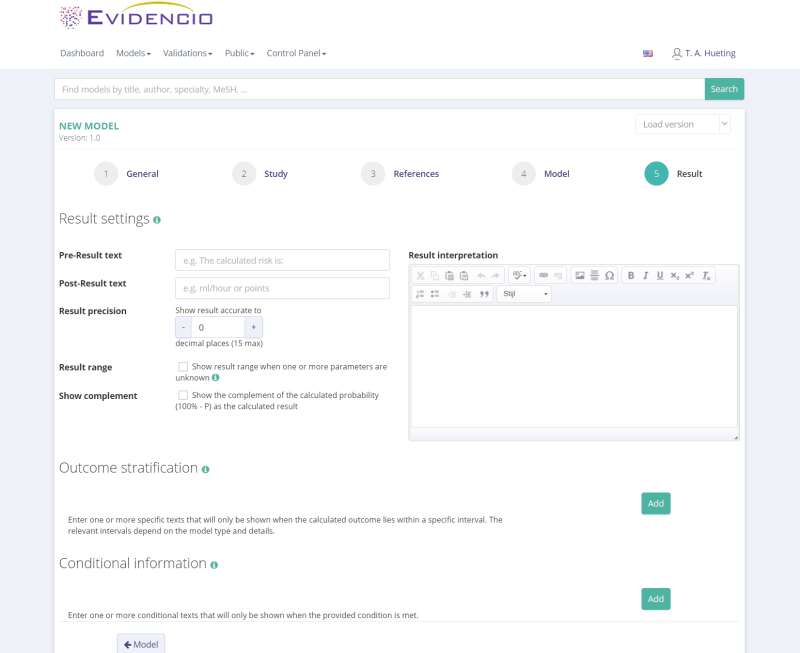Insert a block quote in the editor
The height and width of the screenshot is (653, 800).
[485, 294]
